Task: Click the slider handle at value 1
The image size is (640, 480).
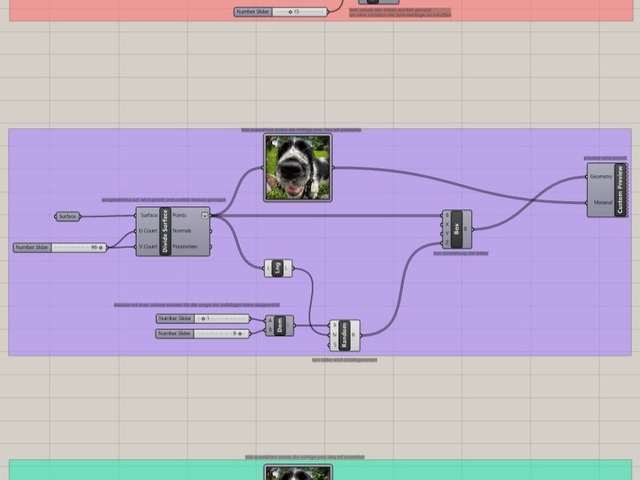Action: [203, 318]
